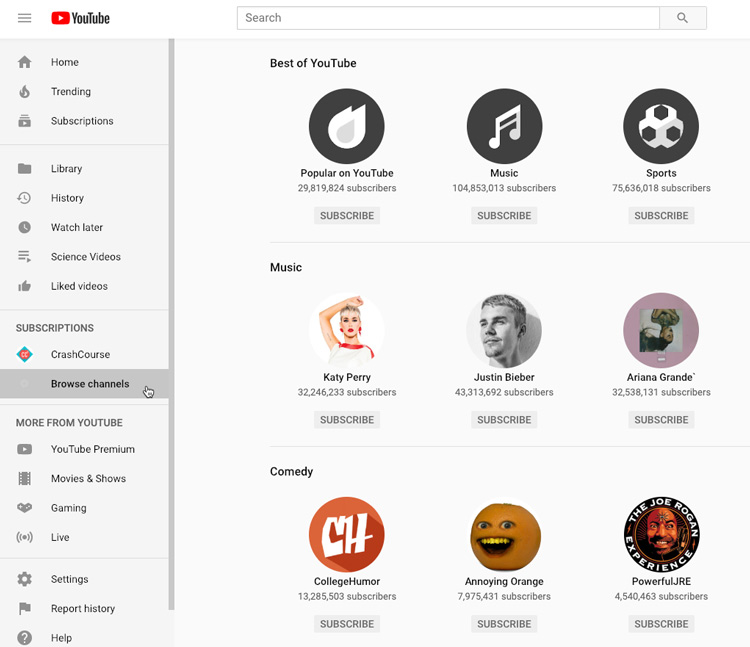Subscribe to Popular on YouTube
Viewport: 750px width, 647px height.
[x=347, y=216]
